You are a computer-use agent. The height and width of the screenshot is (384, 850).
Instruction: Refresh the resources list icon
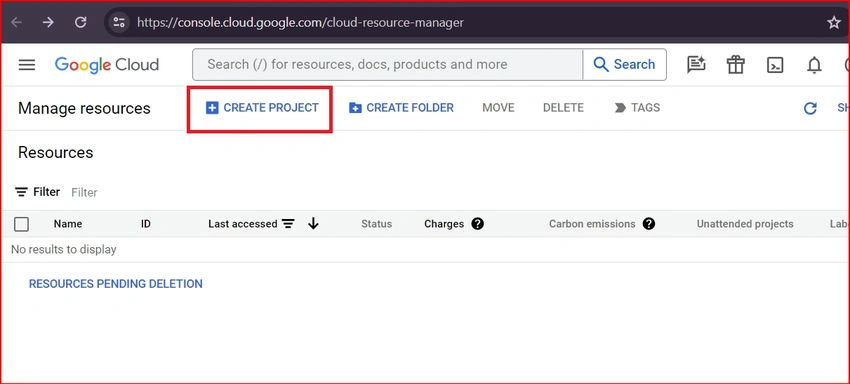pos(810,108)
